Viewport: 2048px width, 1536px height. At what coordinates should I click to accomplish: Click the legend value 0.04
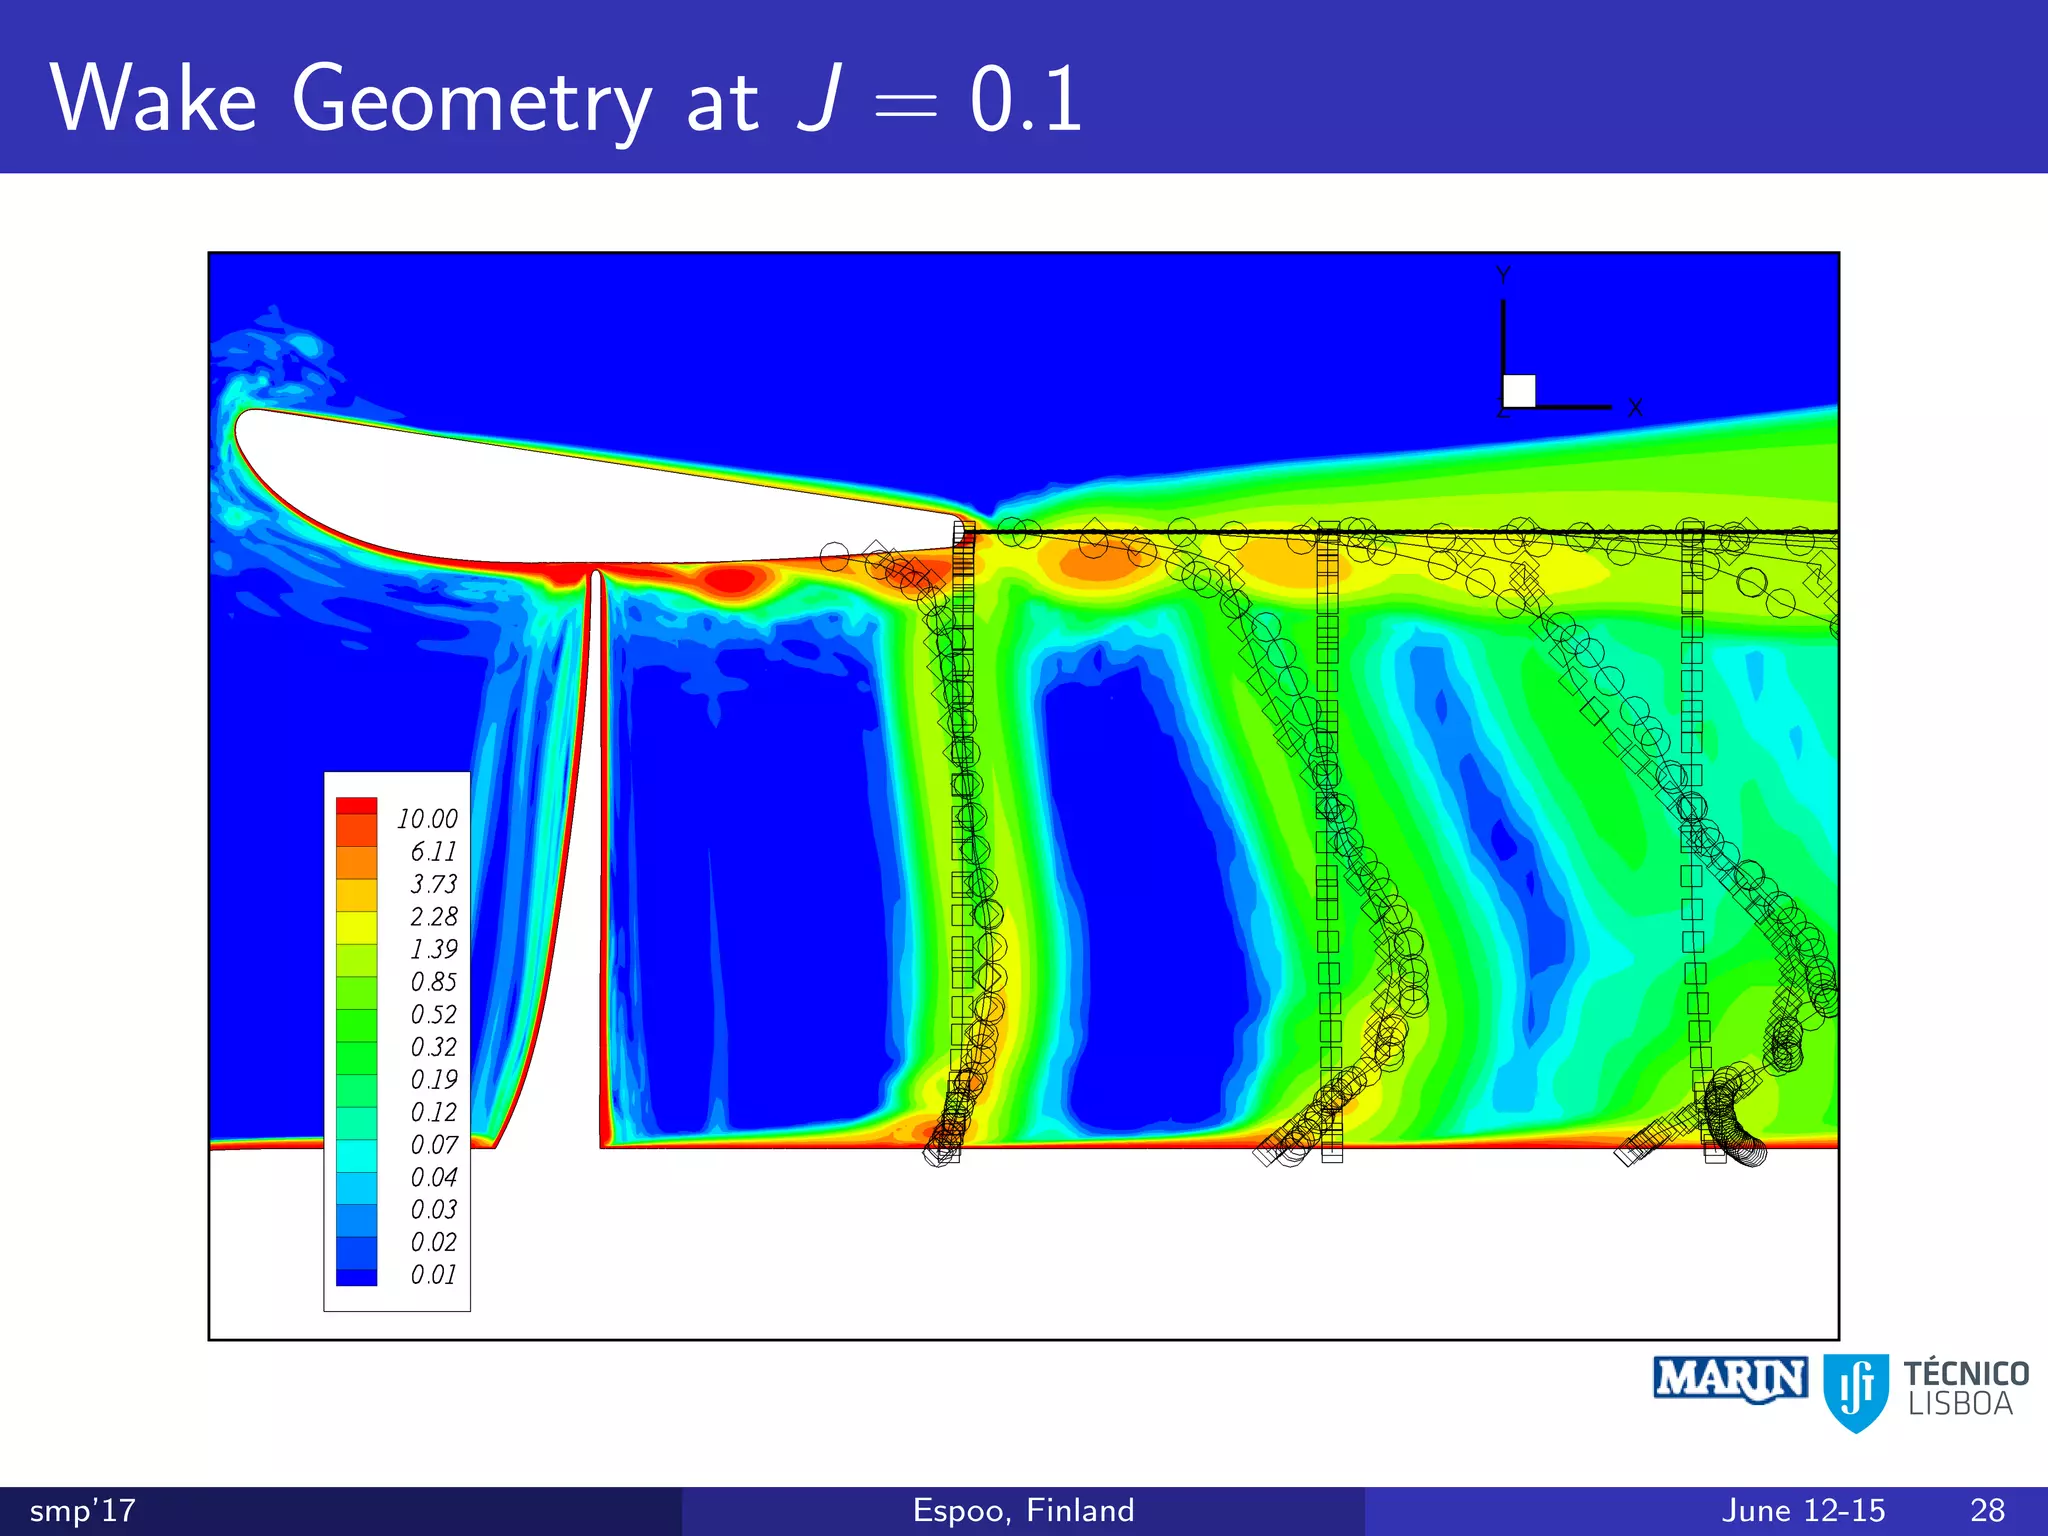point(433,1177)
